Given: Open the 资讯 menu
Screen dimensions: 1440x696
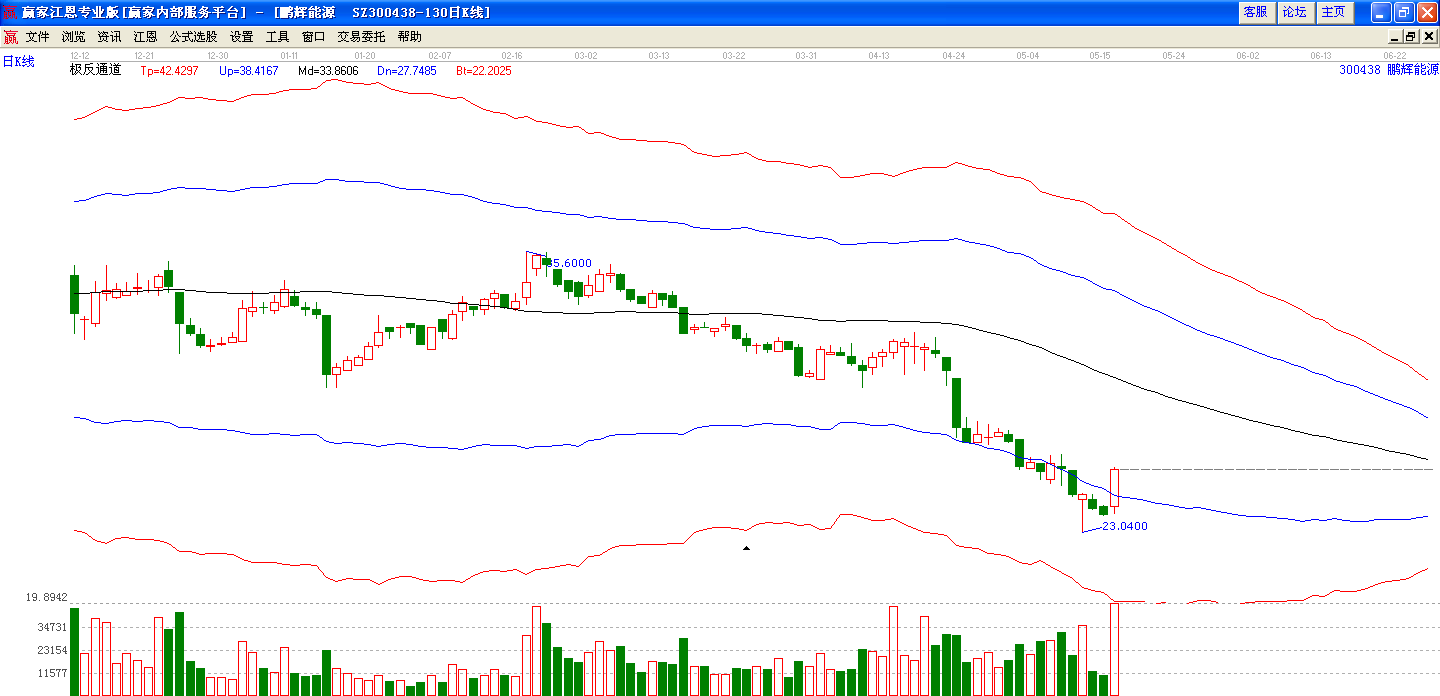Looking at the screenshot, I should 110,37.
